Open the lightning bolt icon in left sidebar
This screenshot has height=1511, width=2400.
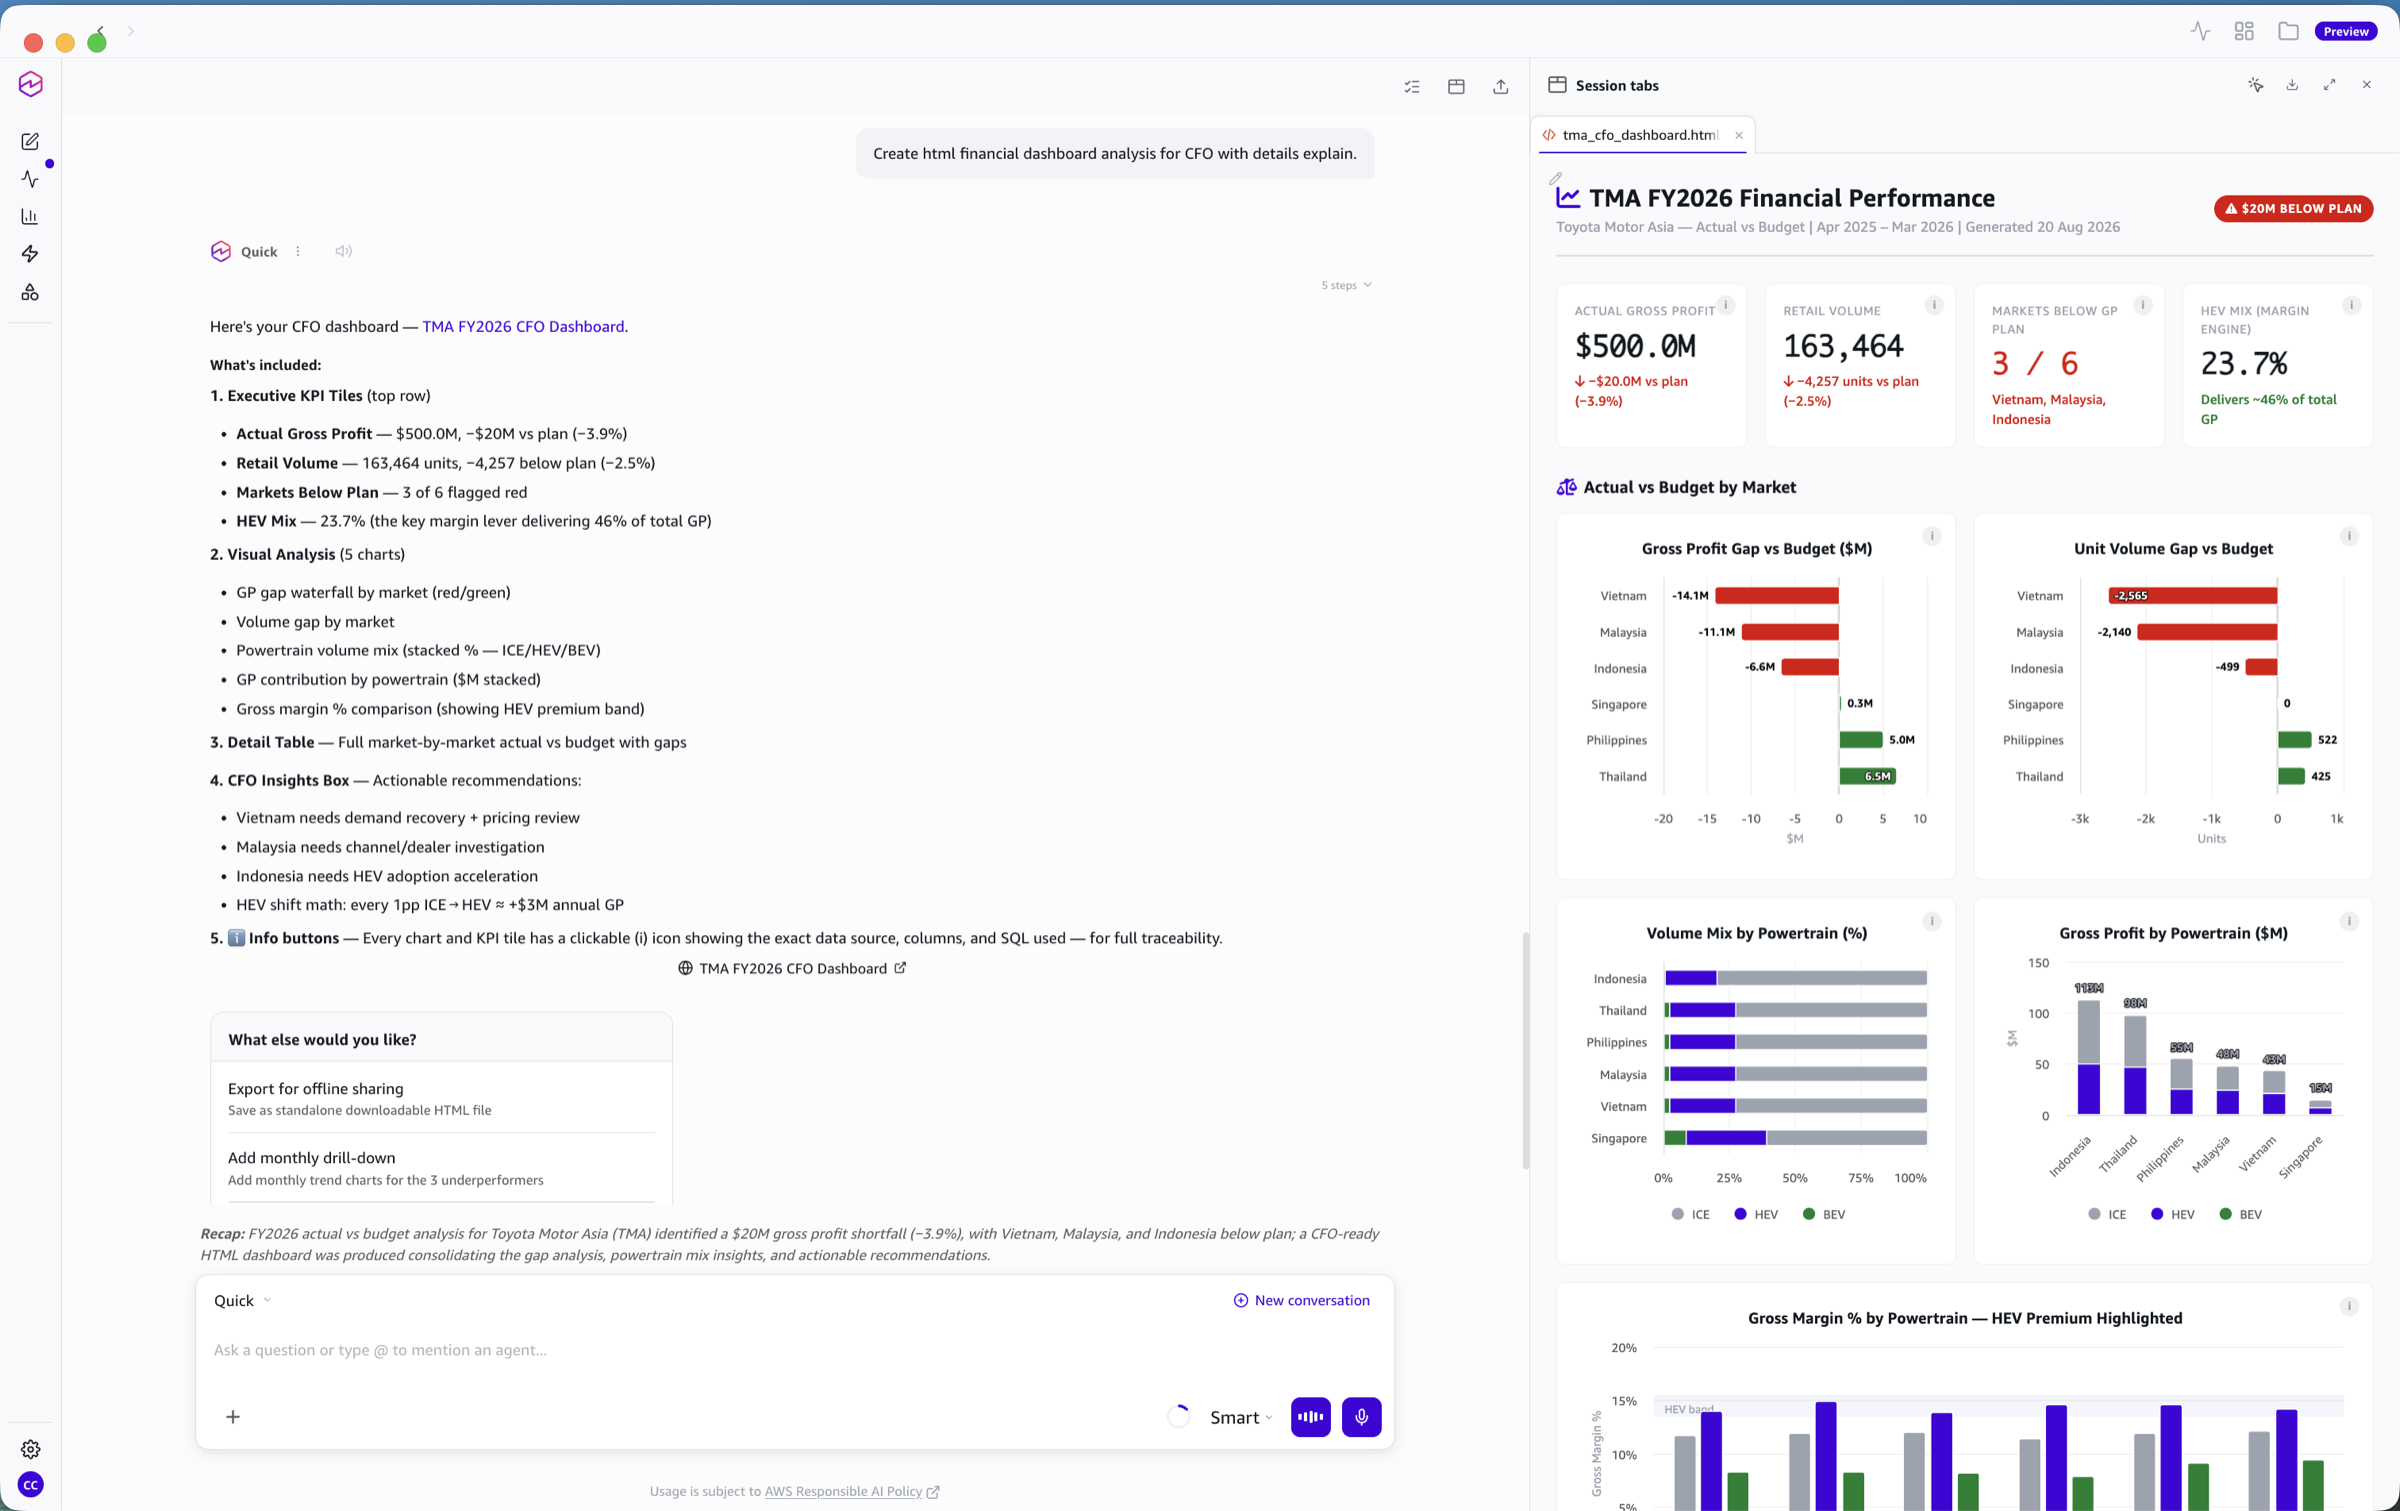[x=30, y=254]
